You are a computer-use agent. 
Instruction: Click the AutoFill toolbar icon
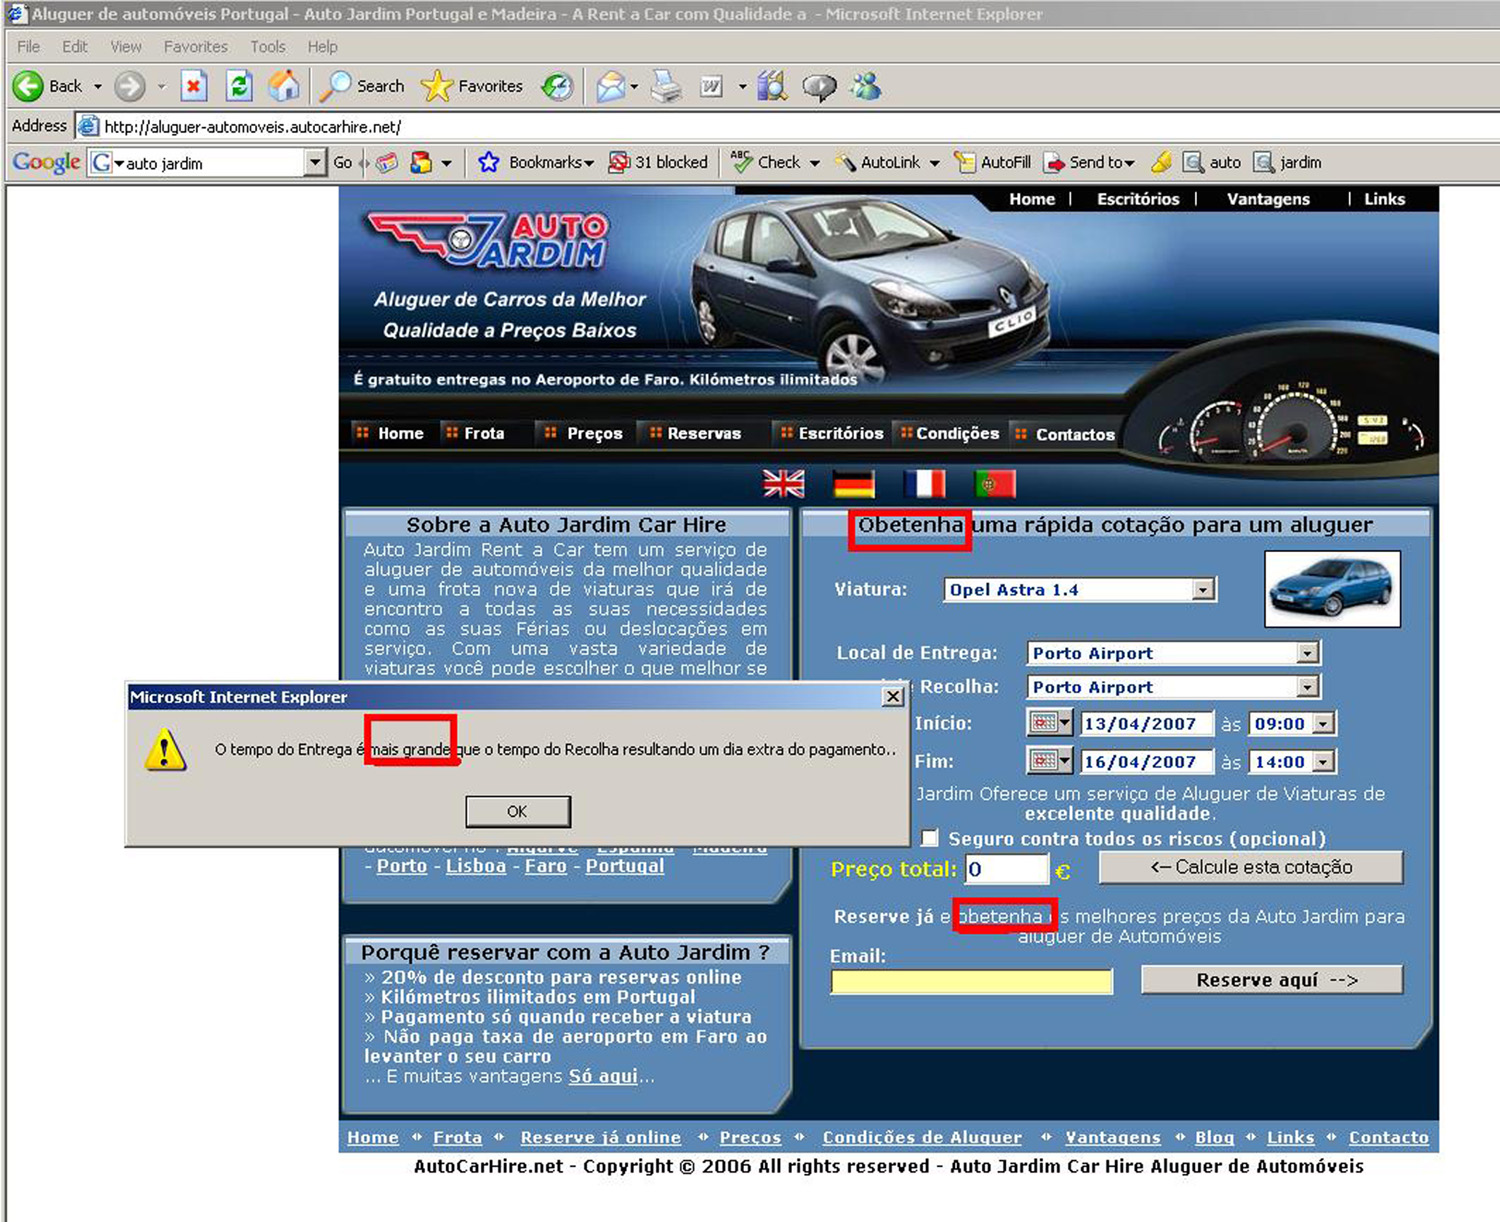[964, 162]
